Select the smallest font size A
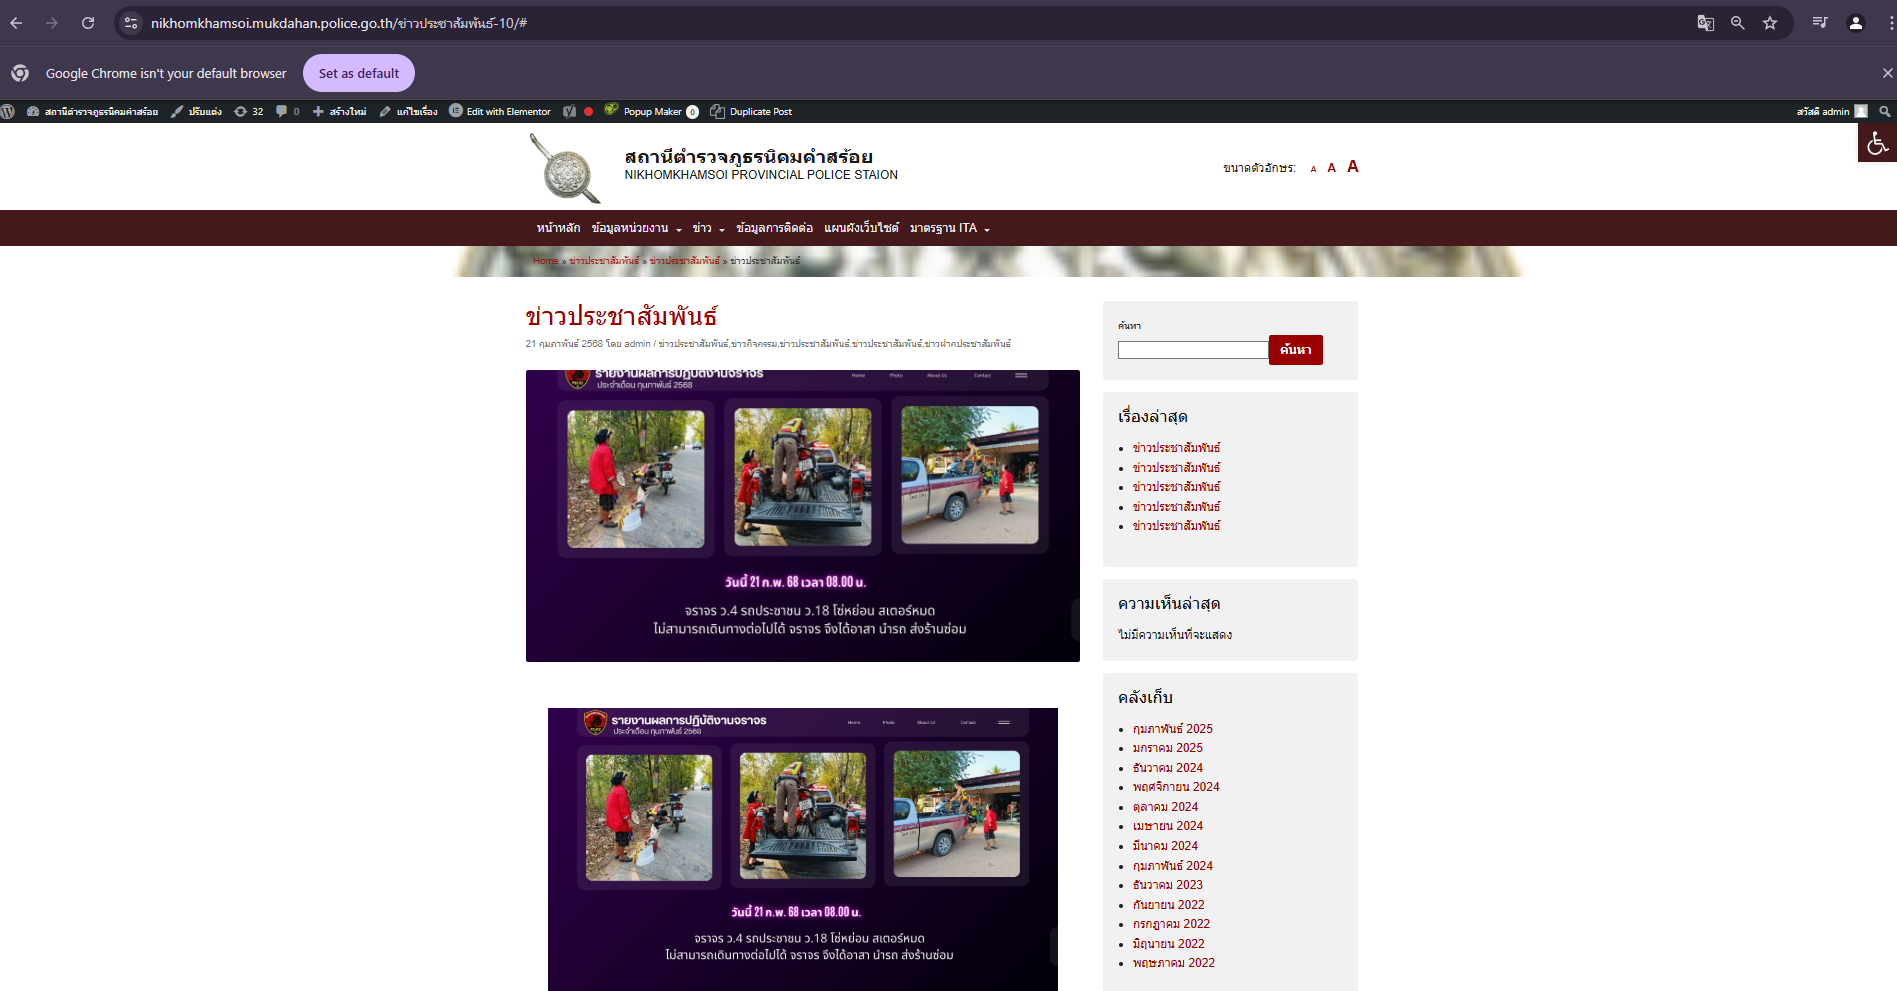Image resolution: width=1897 pixels, height=991 pixels. click(1313, 169)
